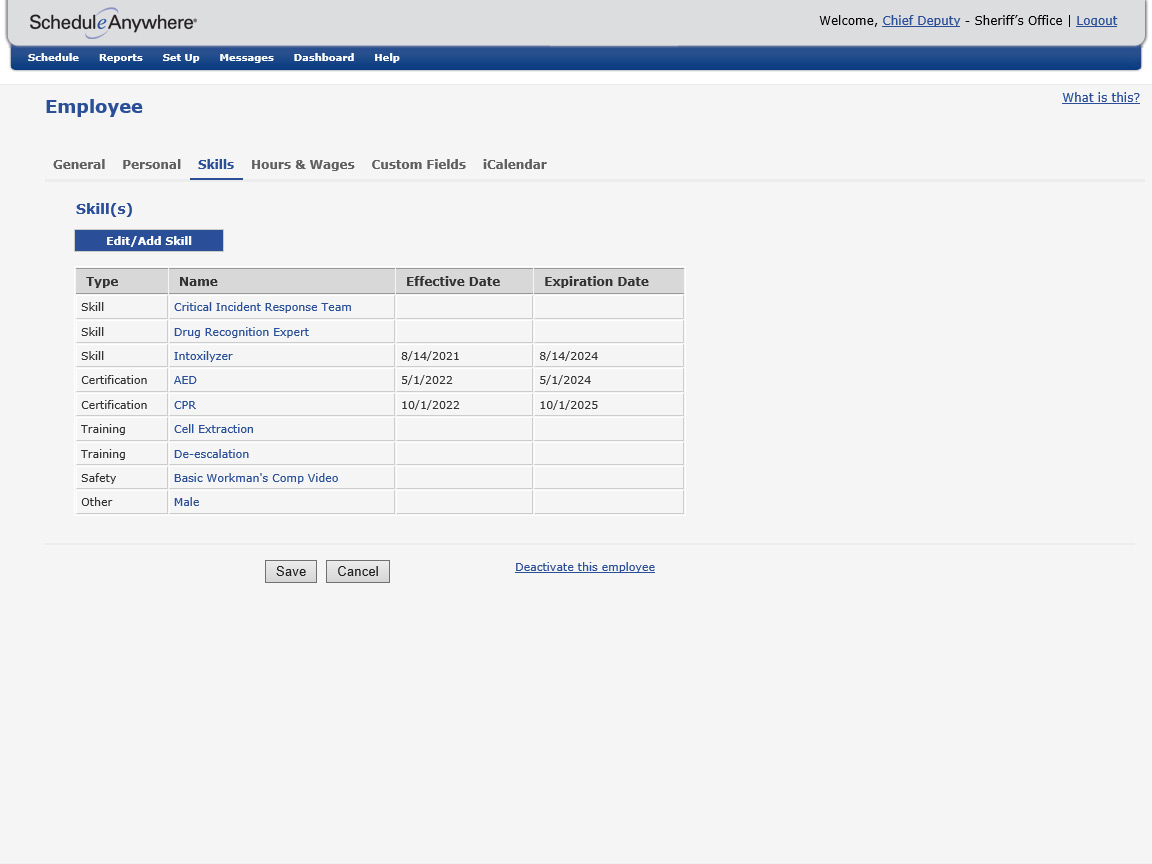This screenshot has width=1152, height=864.
Task: Open the Cell Extraction training
Action: (213, 429)
